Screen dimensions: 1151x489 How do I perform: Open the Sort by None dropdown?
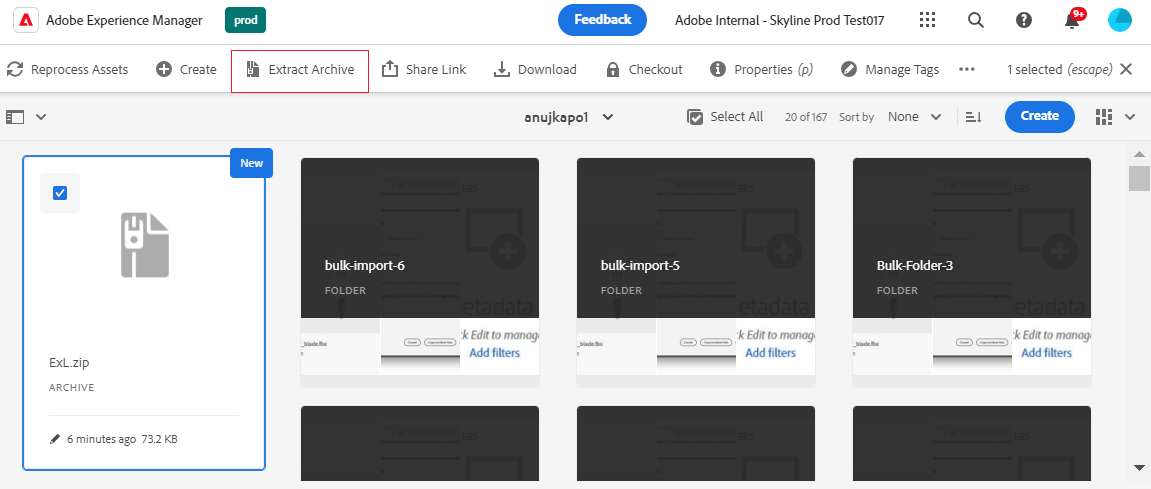(915, 117)
